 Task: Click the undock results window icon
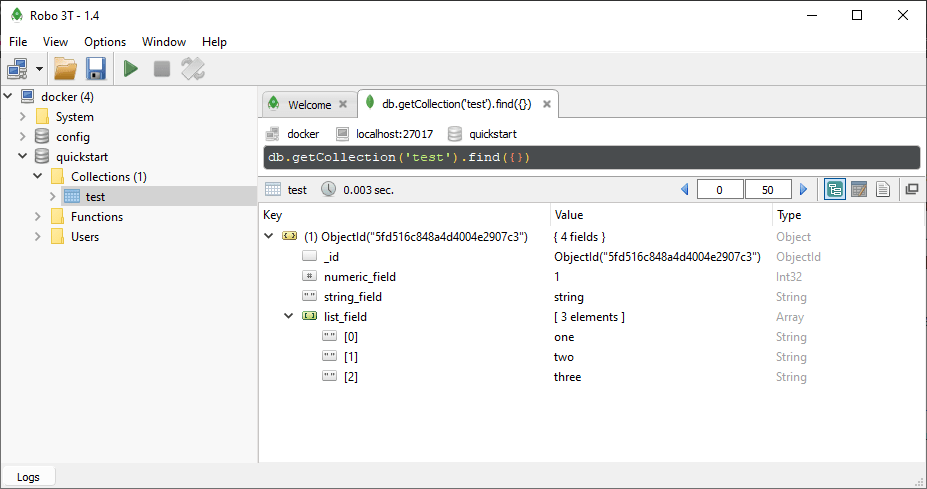click(912, 189)
